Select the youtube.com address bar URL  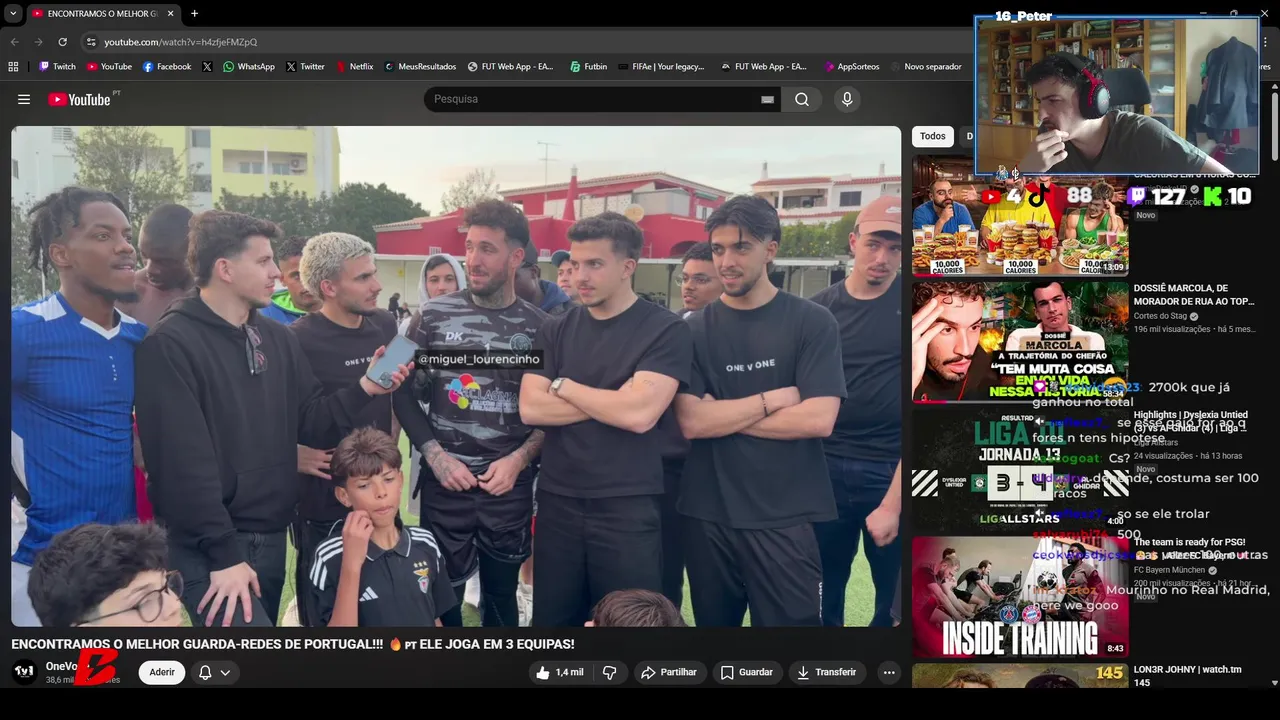[x=181, y=42]
